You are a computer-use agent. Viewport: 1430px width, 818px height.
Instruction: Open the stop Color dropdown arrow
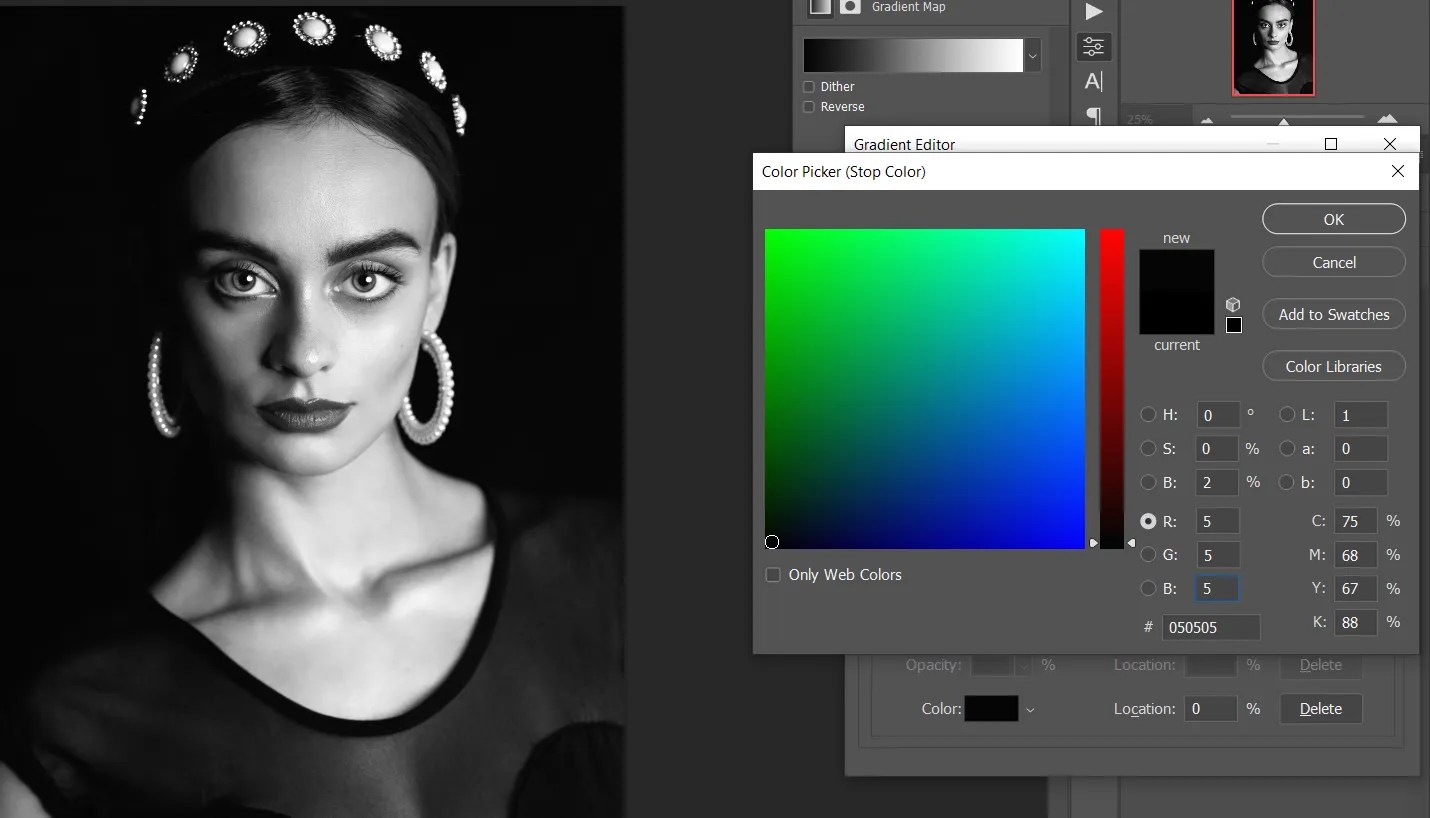point(1031,709)
